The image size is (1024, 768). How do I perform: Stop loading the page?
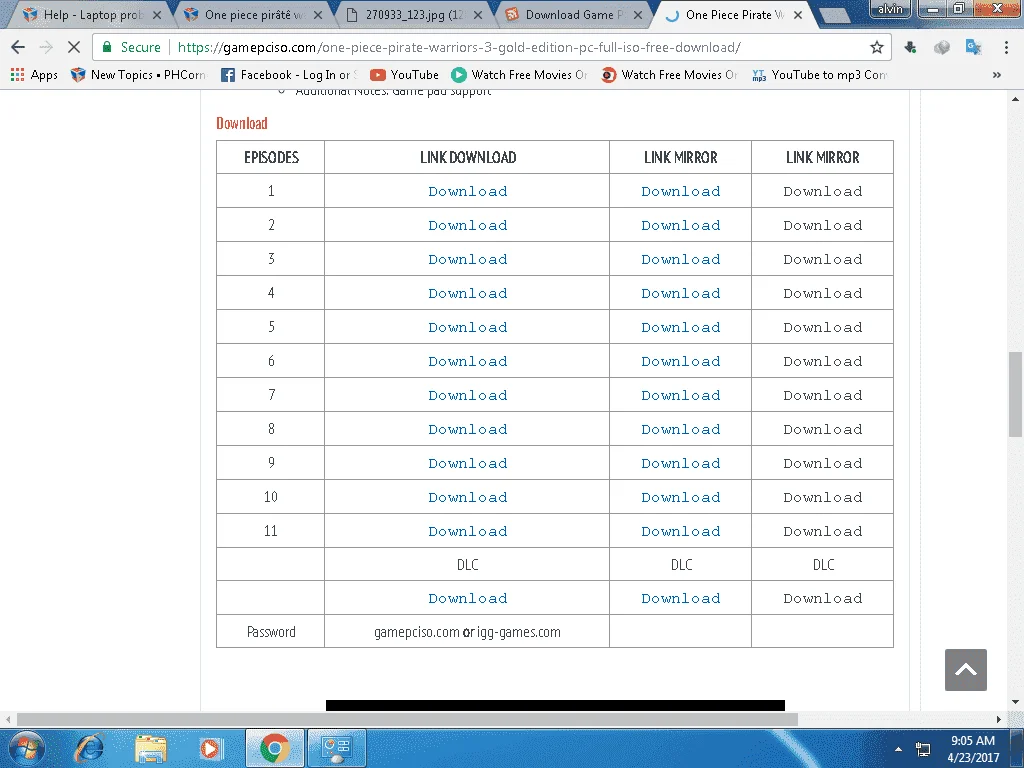point(74,47)
